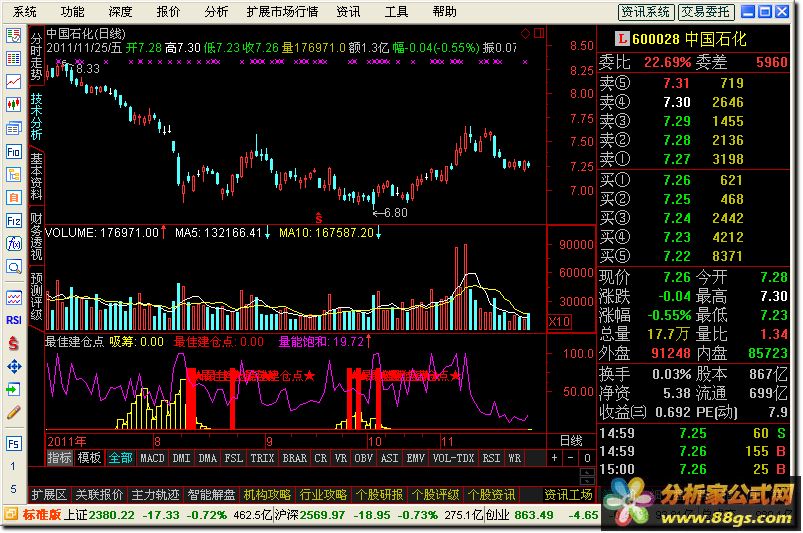The image size is (803, 533).
Task: Open the 扩展市场行情 menu
Action: coord(282,11)
